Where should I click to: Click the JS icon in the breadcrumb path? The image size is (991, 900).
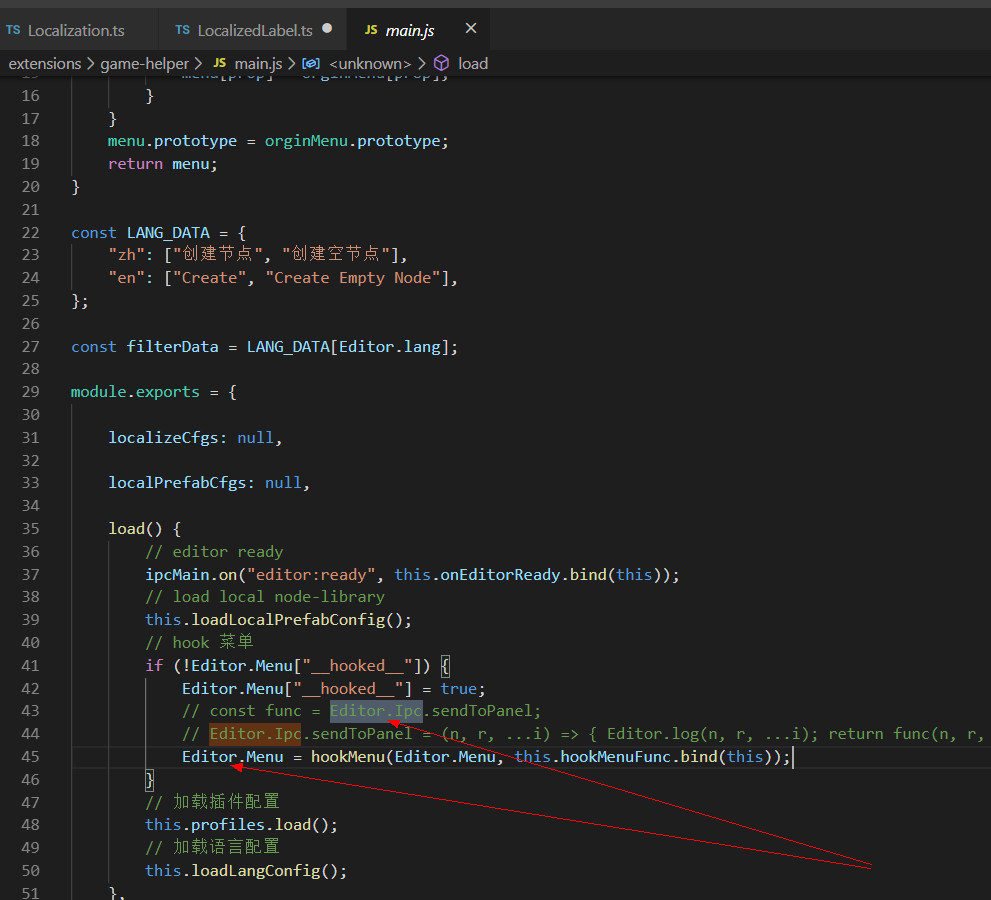(220, 63)
